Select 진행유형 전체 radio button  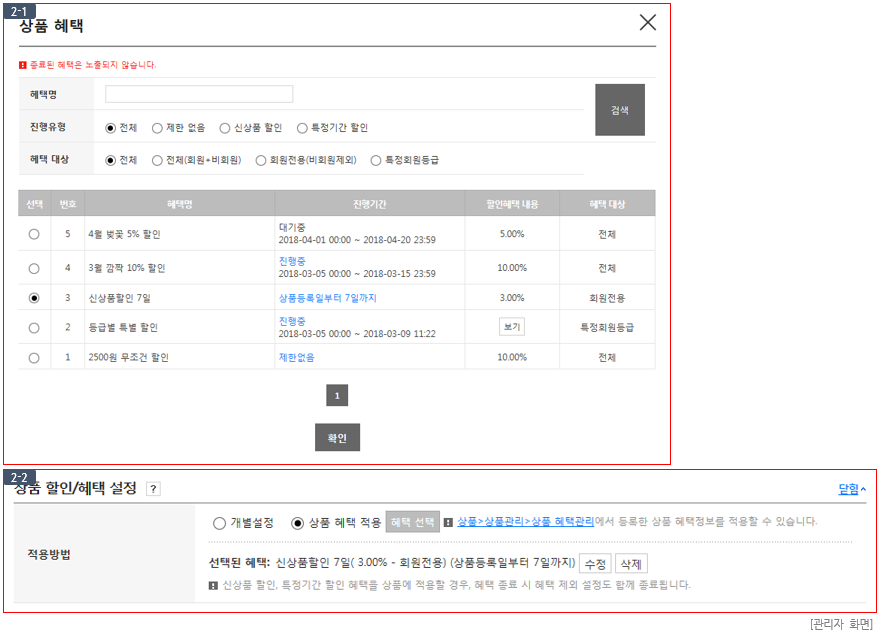tap(111, 128)
